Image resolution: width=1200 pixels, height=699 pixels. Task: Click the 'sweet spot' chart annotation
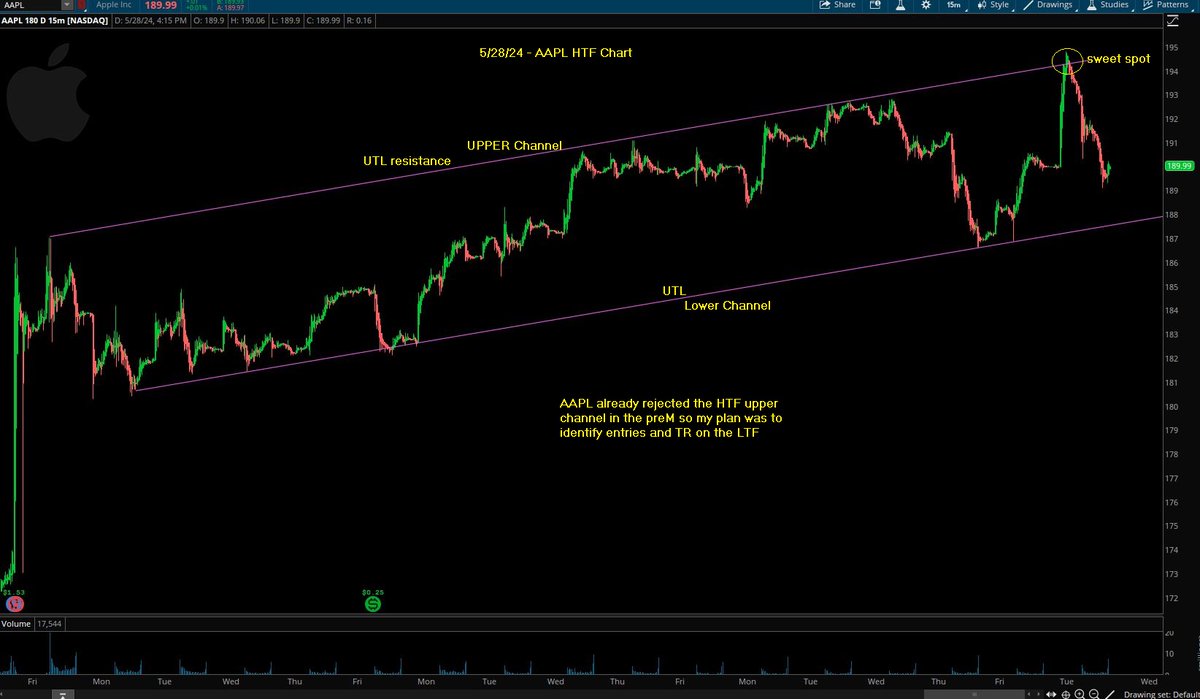[x=1118, y=59]
